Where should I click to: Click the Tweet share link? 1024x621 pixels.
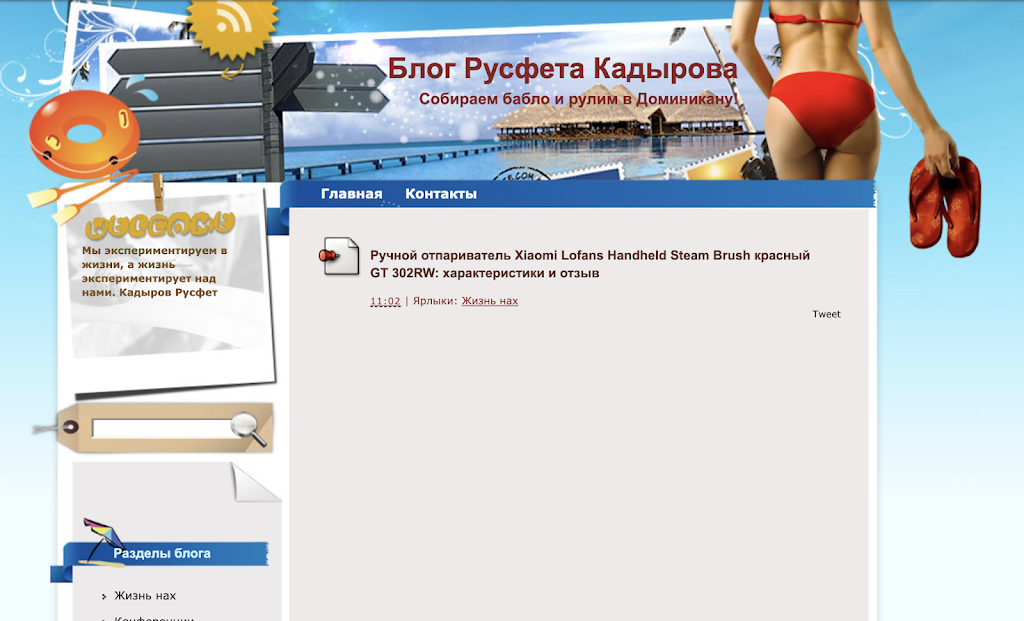pyautogui.click(x=826, y=314)
